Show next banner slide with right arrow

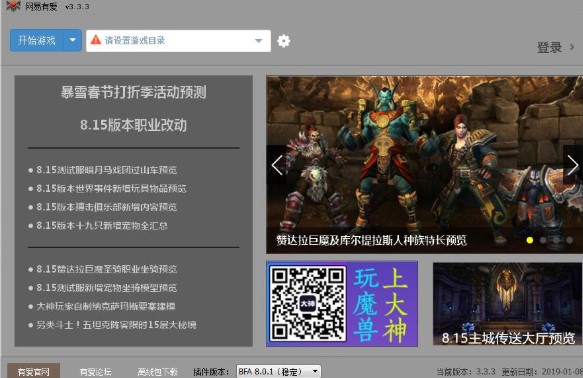click(573, 165)
